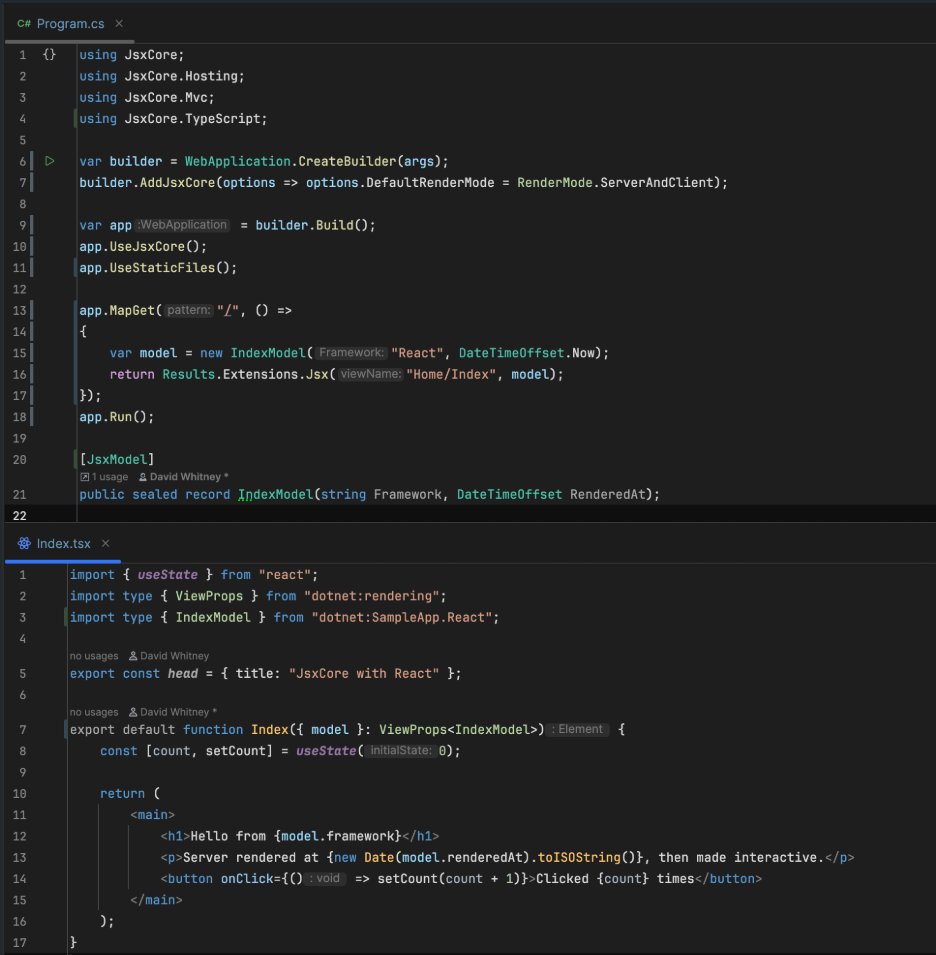Click 'setCount' in the useState destructuring
This screenshot has width=936, height=955.
coord(235,751)
